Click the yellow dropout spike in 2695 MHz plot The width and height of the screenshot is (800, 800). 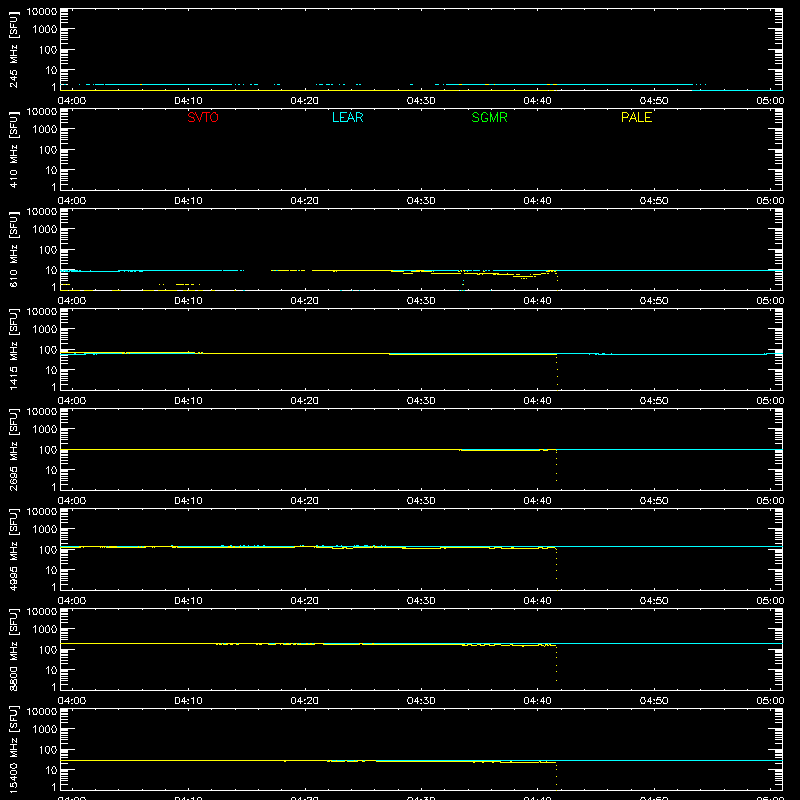(x=557, y=466)
